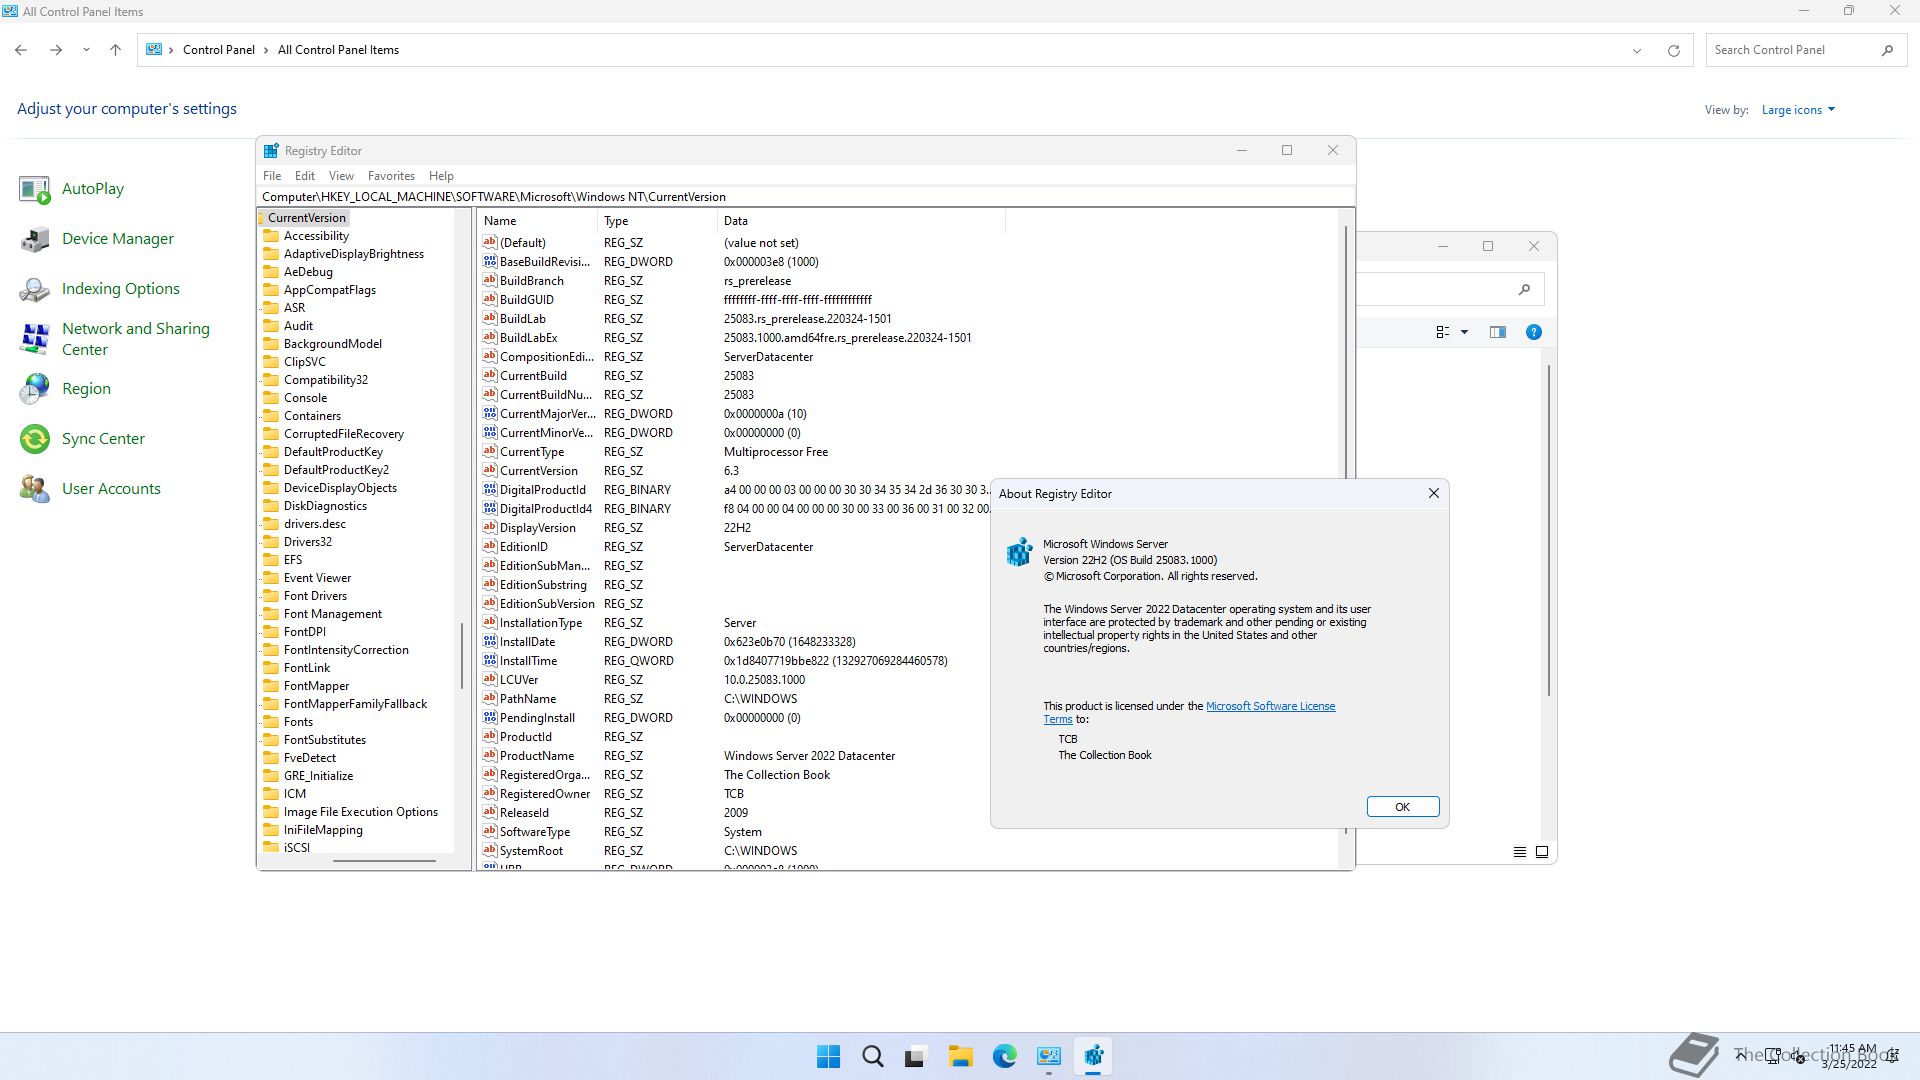
Task: Open the AutoPlay control panel icon
Action: pyautogui.click(x=35, y=189)
